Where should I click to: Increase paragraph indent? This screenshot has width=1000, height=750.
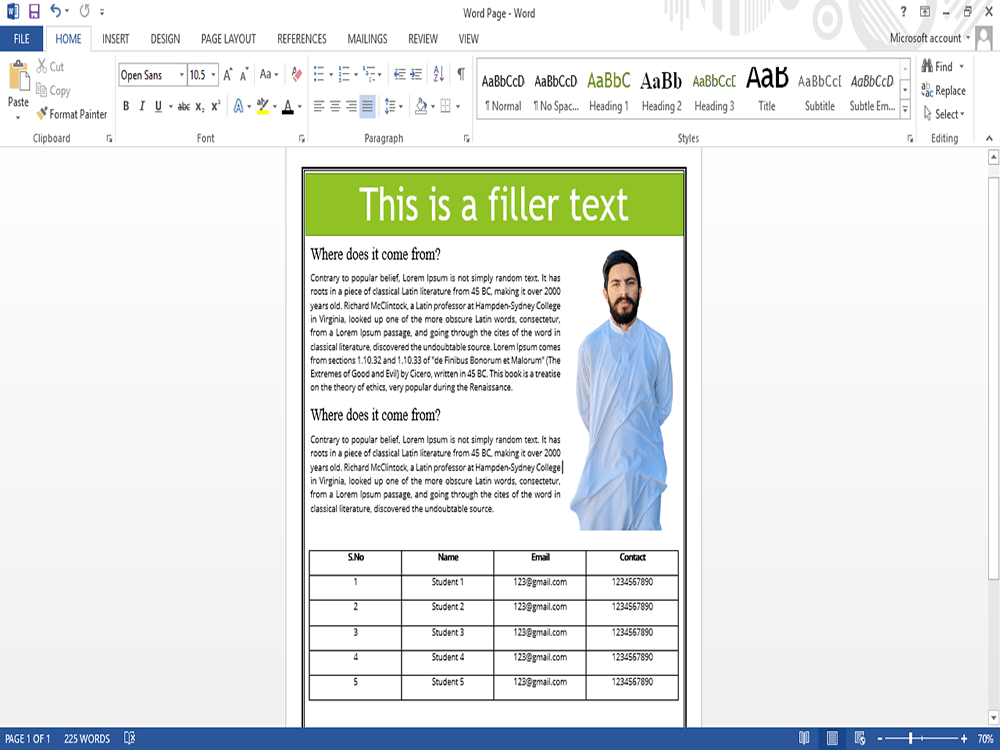click(416, 75)
